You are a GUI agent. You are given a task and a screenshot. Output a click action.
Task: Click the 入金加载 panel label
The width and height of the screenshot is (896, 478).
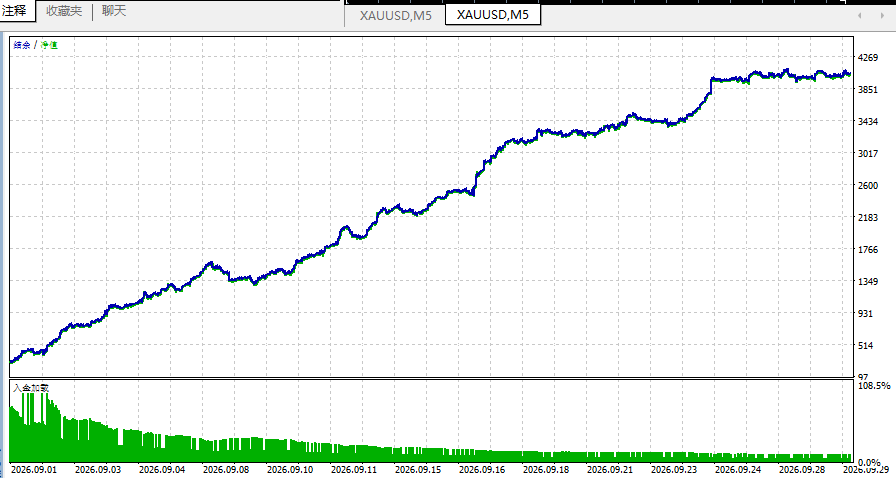pos(31,388)
